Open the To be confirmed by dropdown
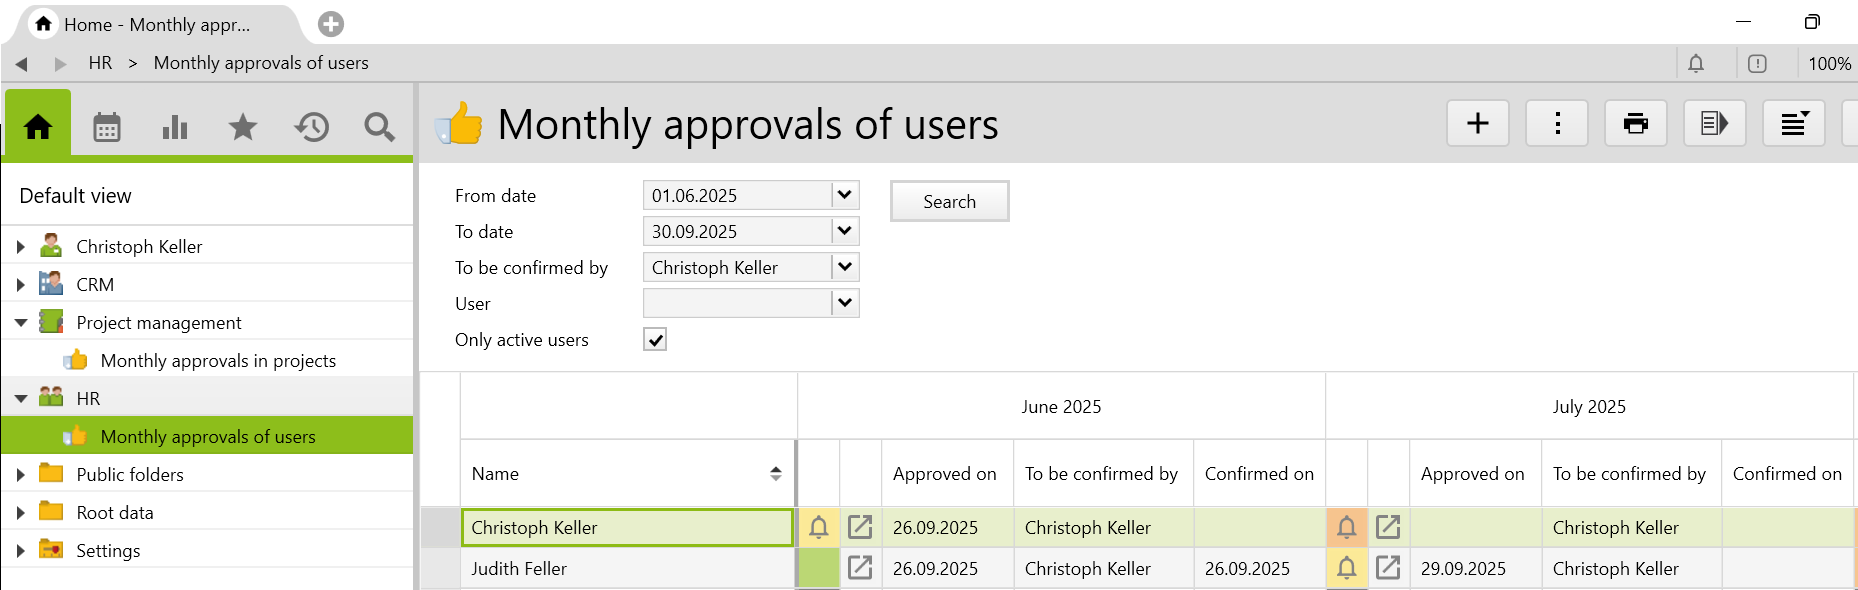The height and width of the screenshot is (590, 1858). [845, 267]
